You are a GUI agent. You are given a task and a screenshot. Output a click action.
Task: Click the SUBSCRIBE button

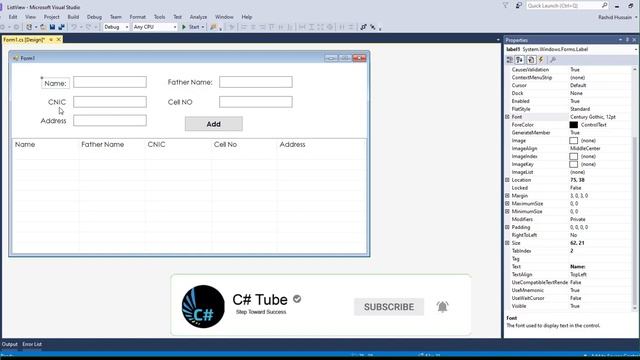click(389, 307)
